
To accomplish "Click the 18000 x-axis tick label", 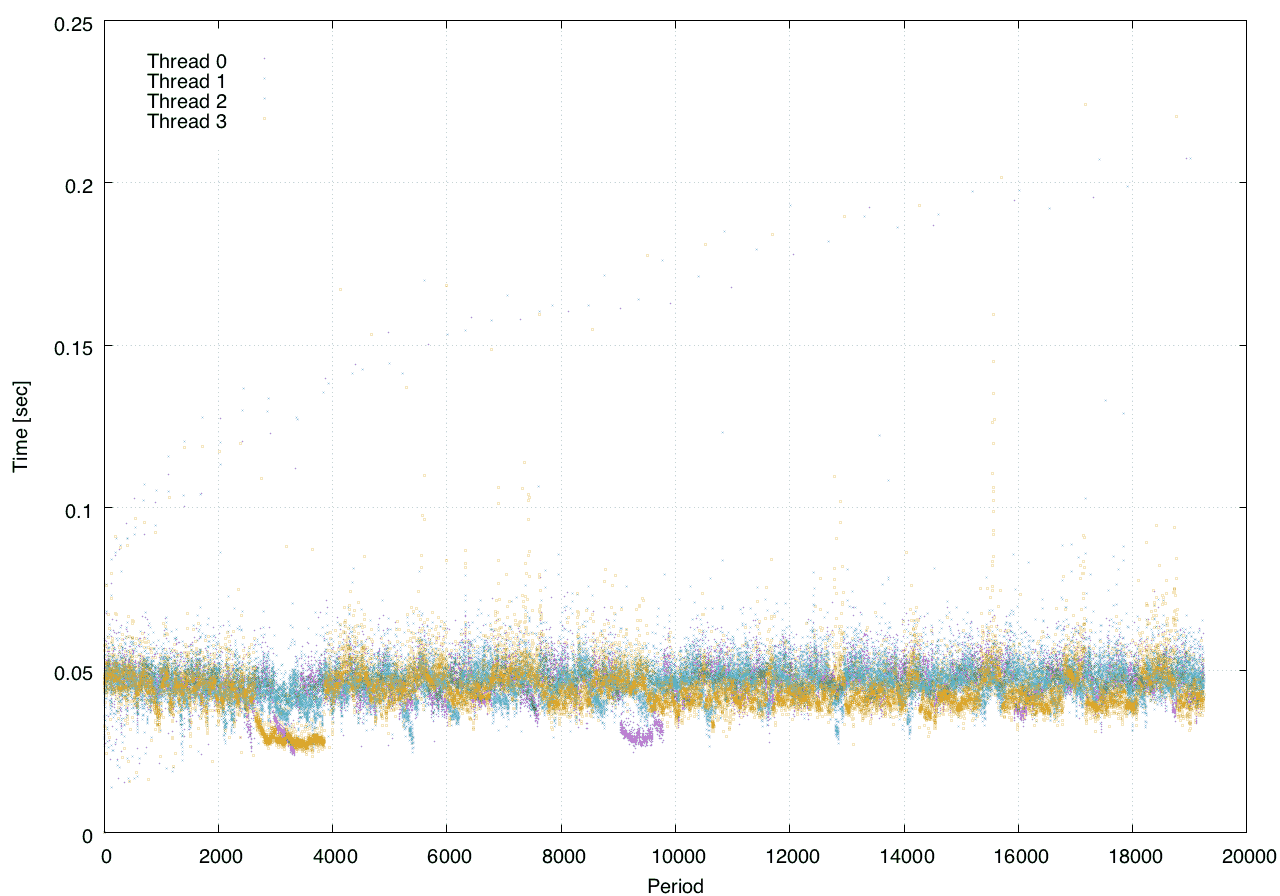I will [1132, 858].
